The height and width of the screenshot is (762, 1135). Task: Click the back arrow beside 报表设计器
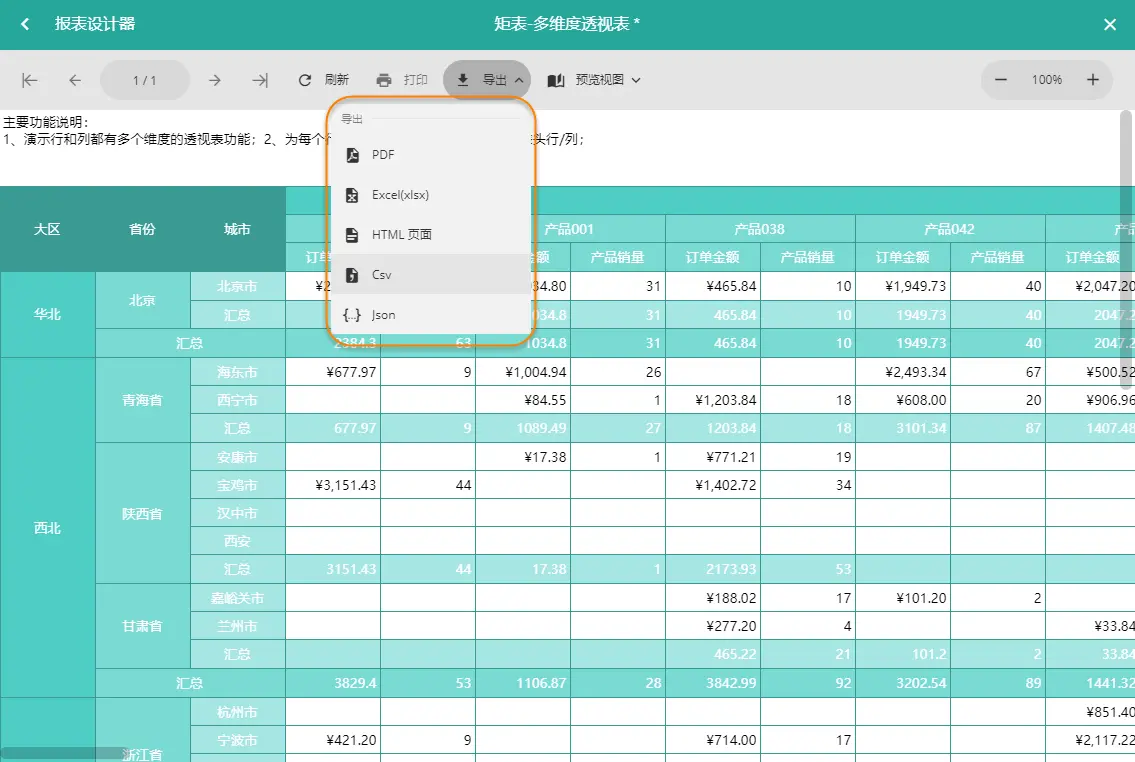click(25, 24)
